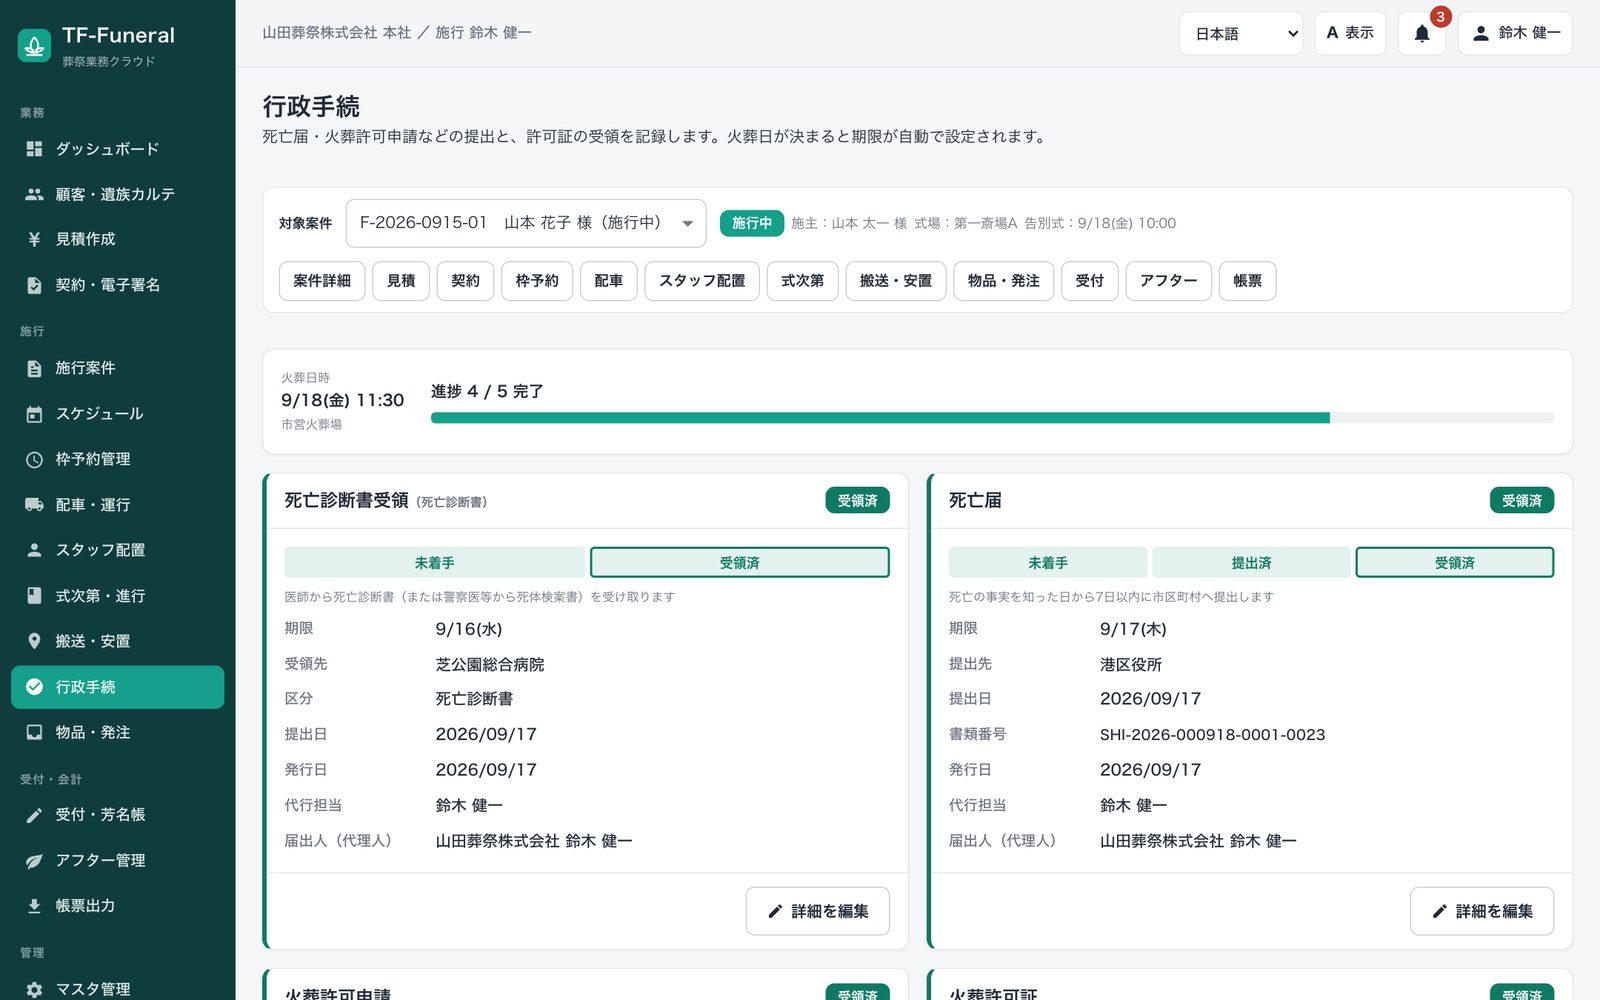Open ダッシュボード from the sidebar
Image resolution: width=1600 pixels, height=1000 pixels.
point(117,149)
